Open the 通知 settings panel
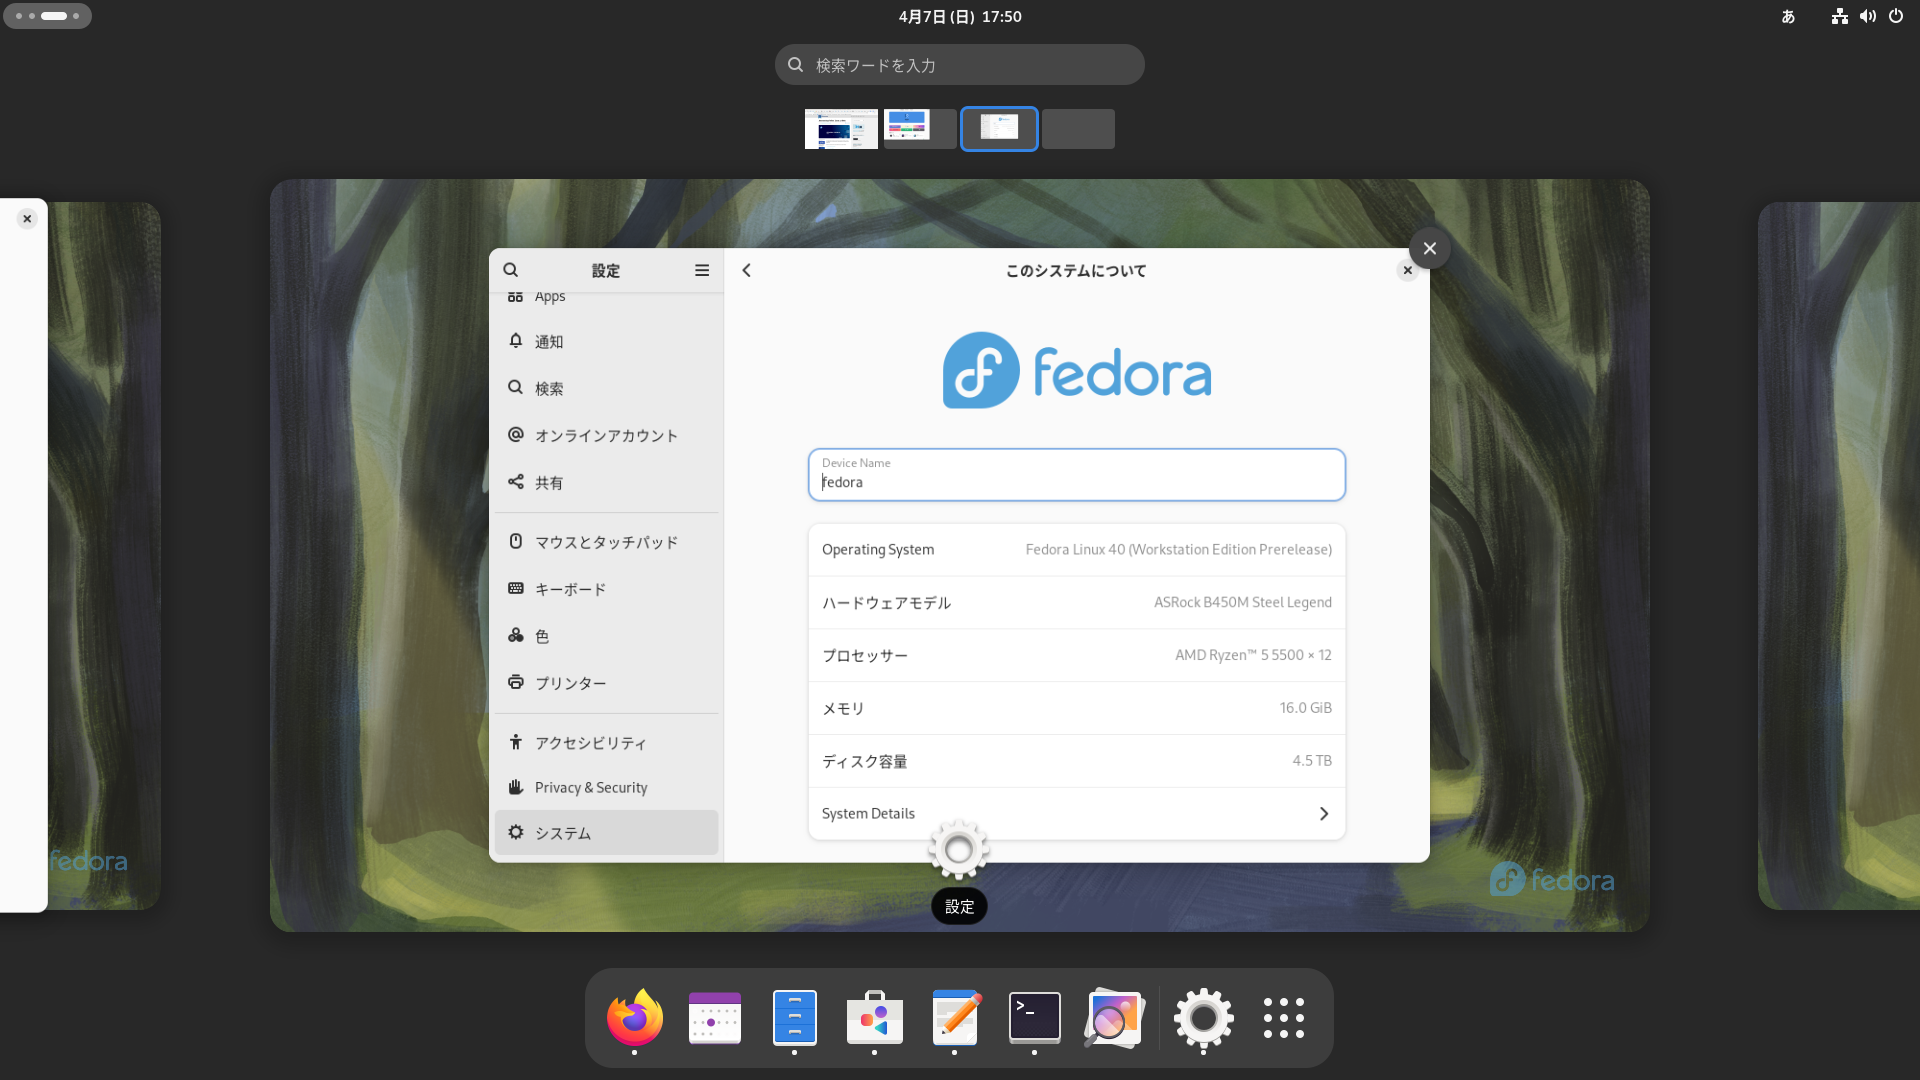The image size is (1920, 1080). pyautogui.click(x=606, y=341)
